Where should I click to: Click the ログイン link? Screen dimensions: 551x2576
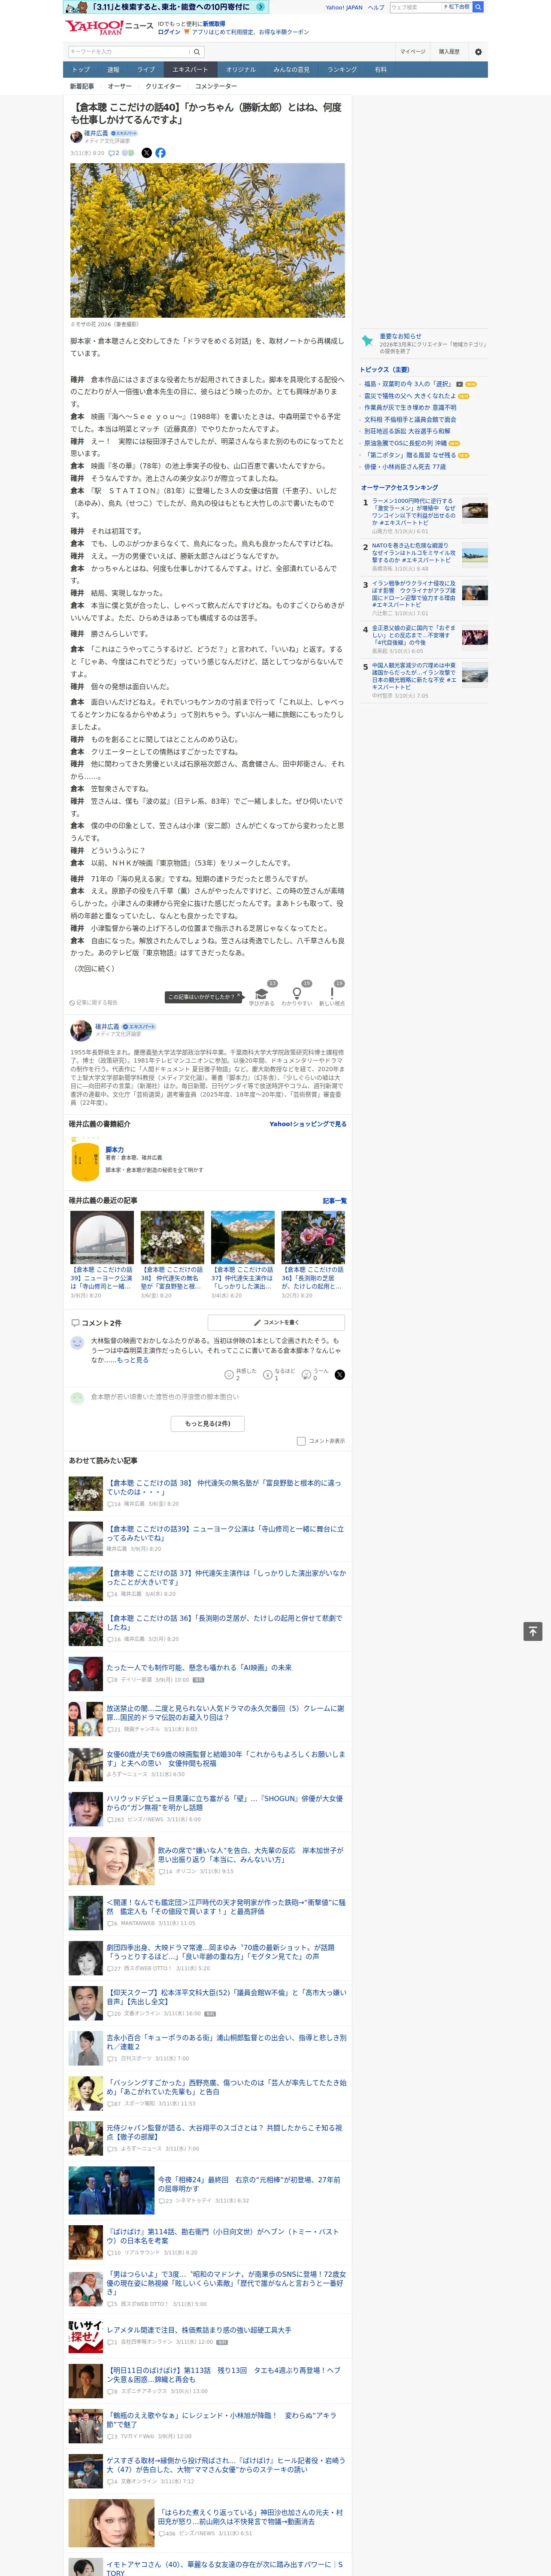pyautogui.click(x=169, y=32)
